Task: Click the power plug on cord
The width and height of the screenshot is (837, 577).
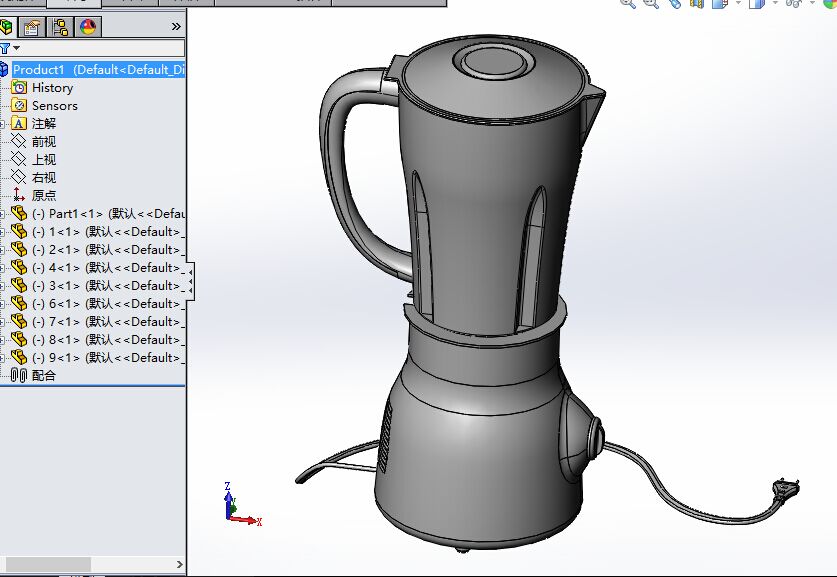Action: coord(786,488)
